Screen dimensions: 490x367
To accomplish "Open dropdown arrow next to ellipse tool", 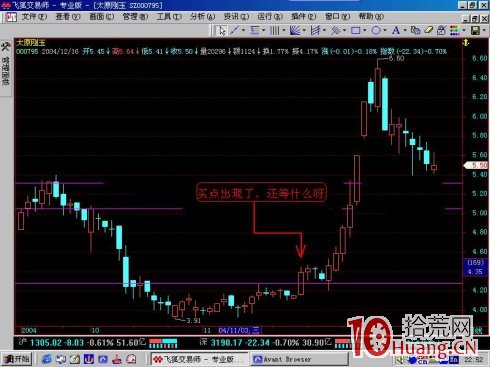I will 385,30.
